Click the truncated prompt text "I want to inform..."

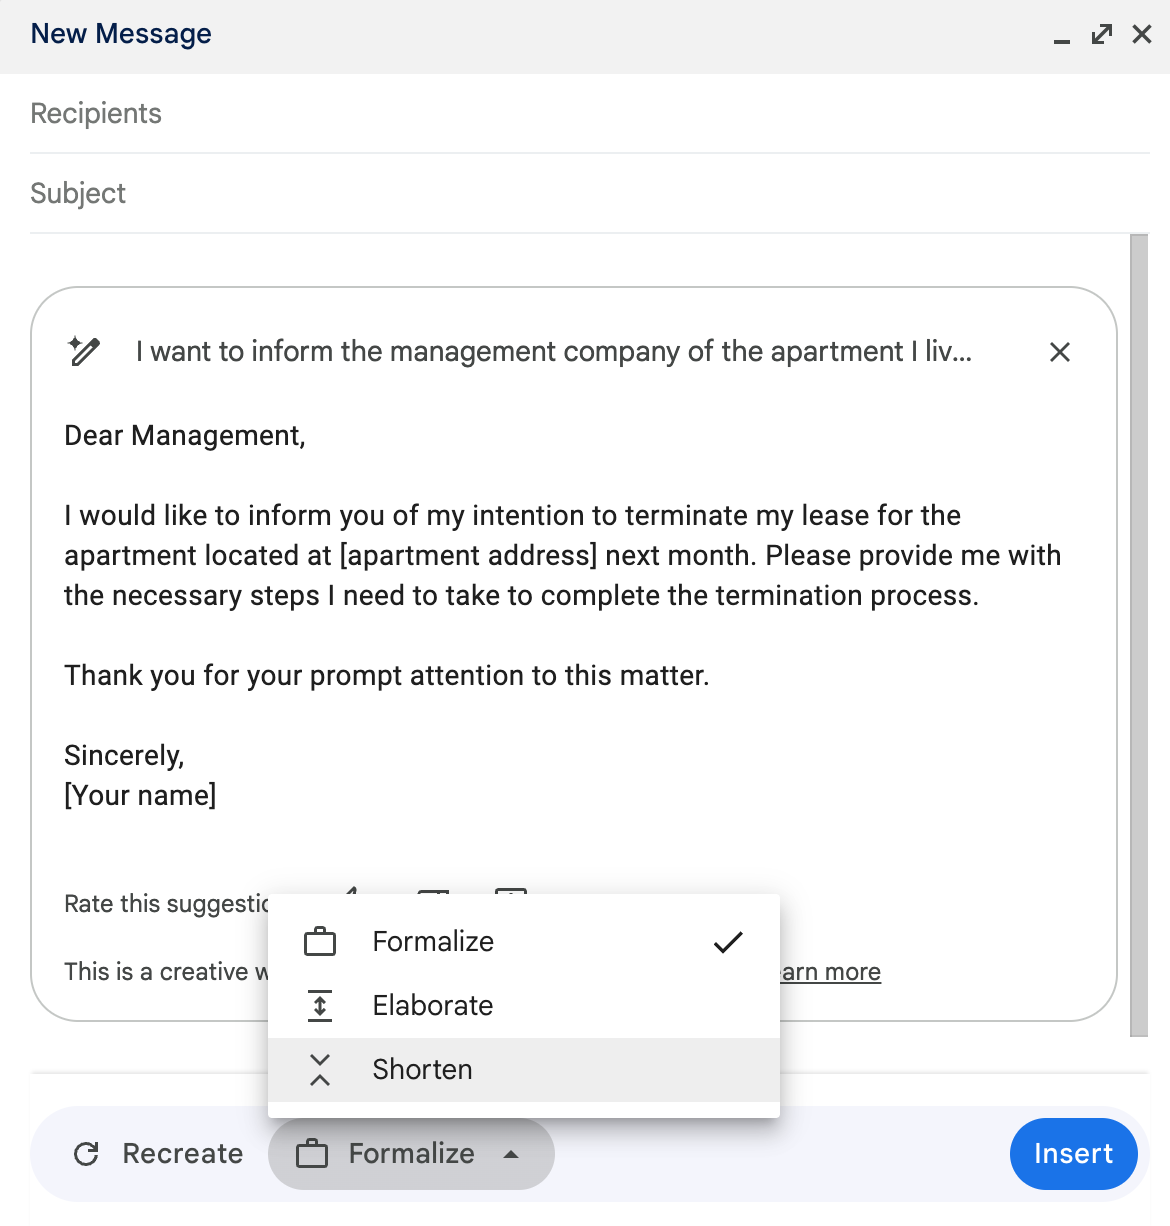(553, 352)
